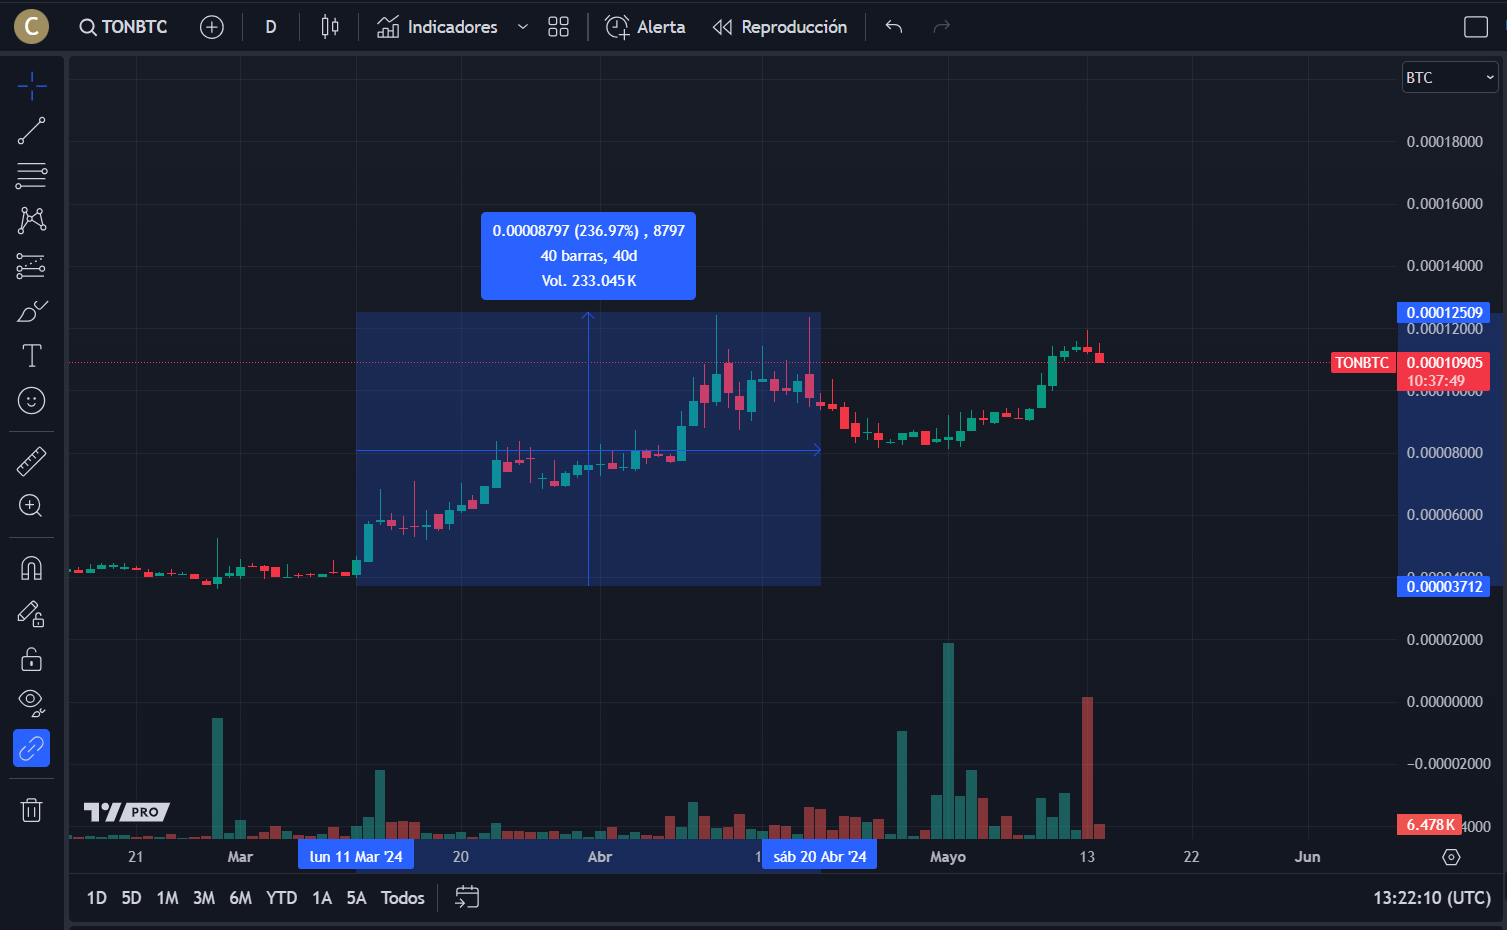Image resolution: width=1507 pixels, height=930 pixels.
Task: Undo the last chart action
Action: coord(894,27)
